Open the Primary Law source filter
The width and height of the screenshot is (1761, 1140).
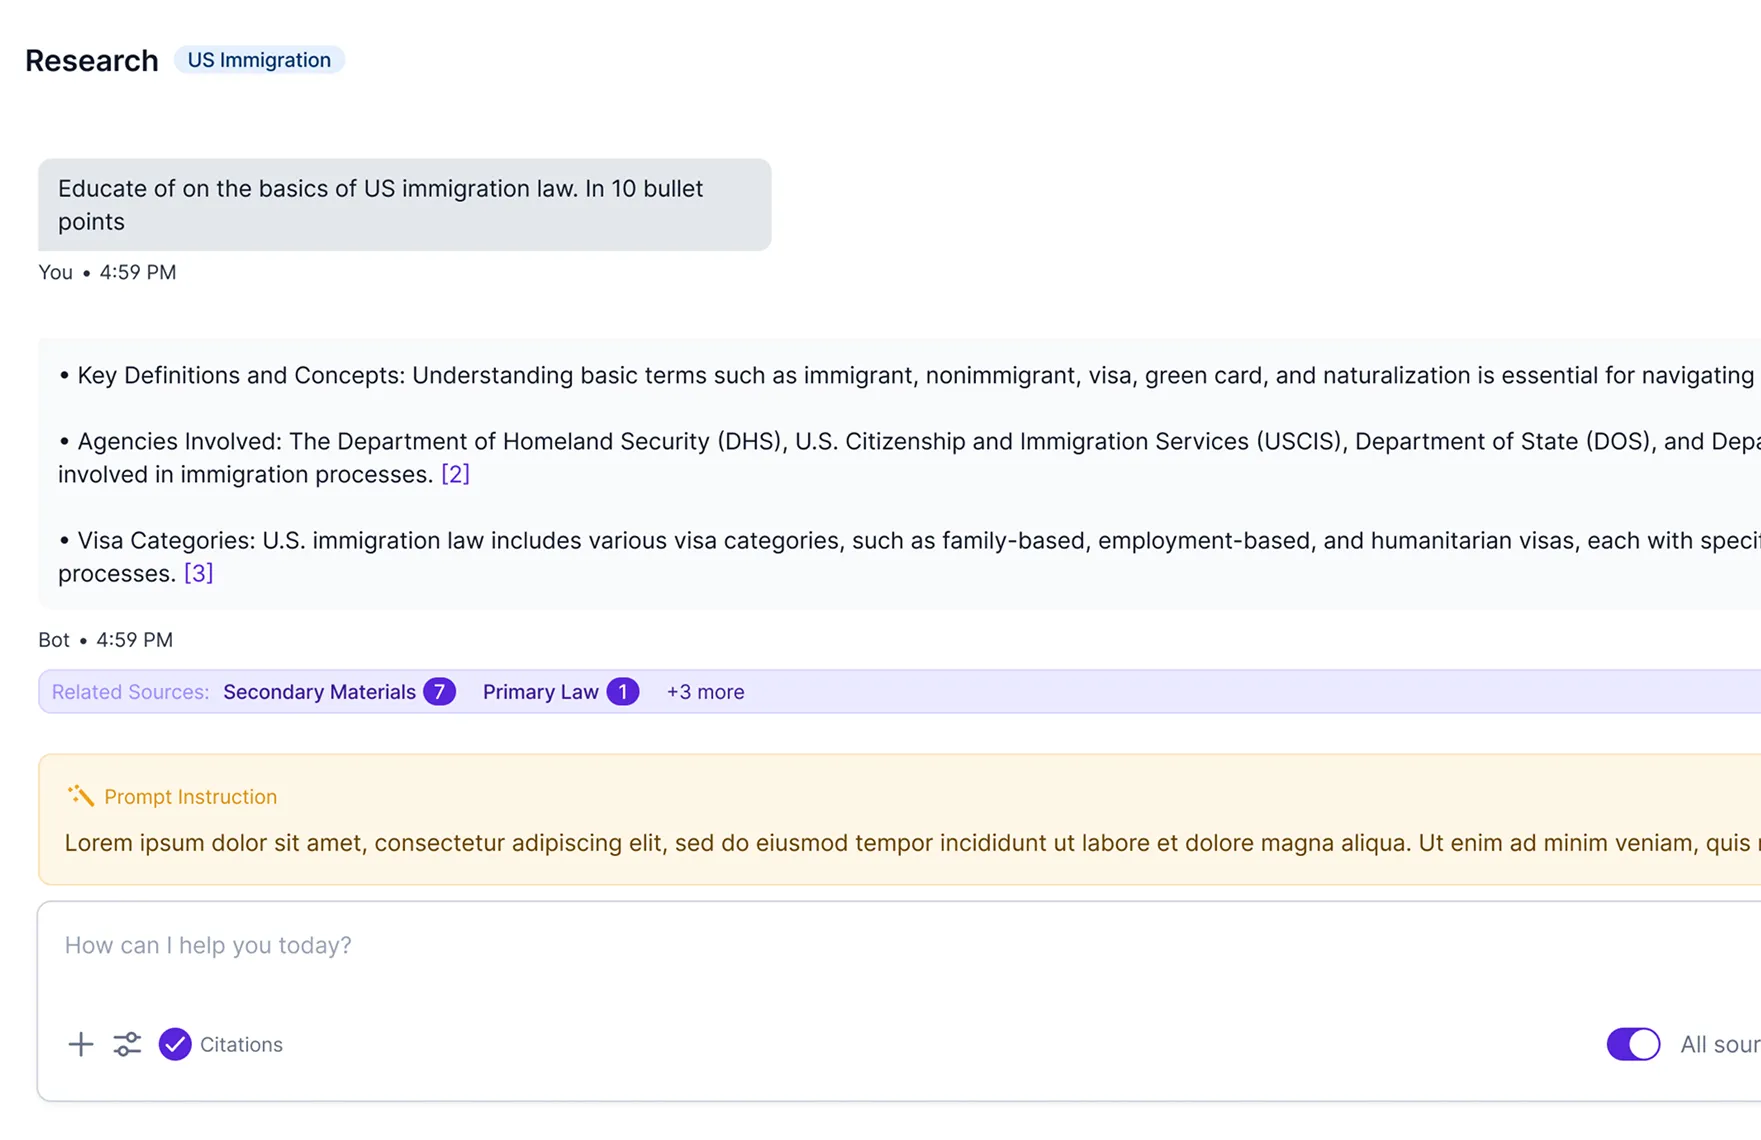point(540,691)
